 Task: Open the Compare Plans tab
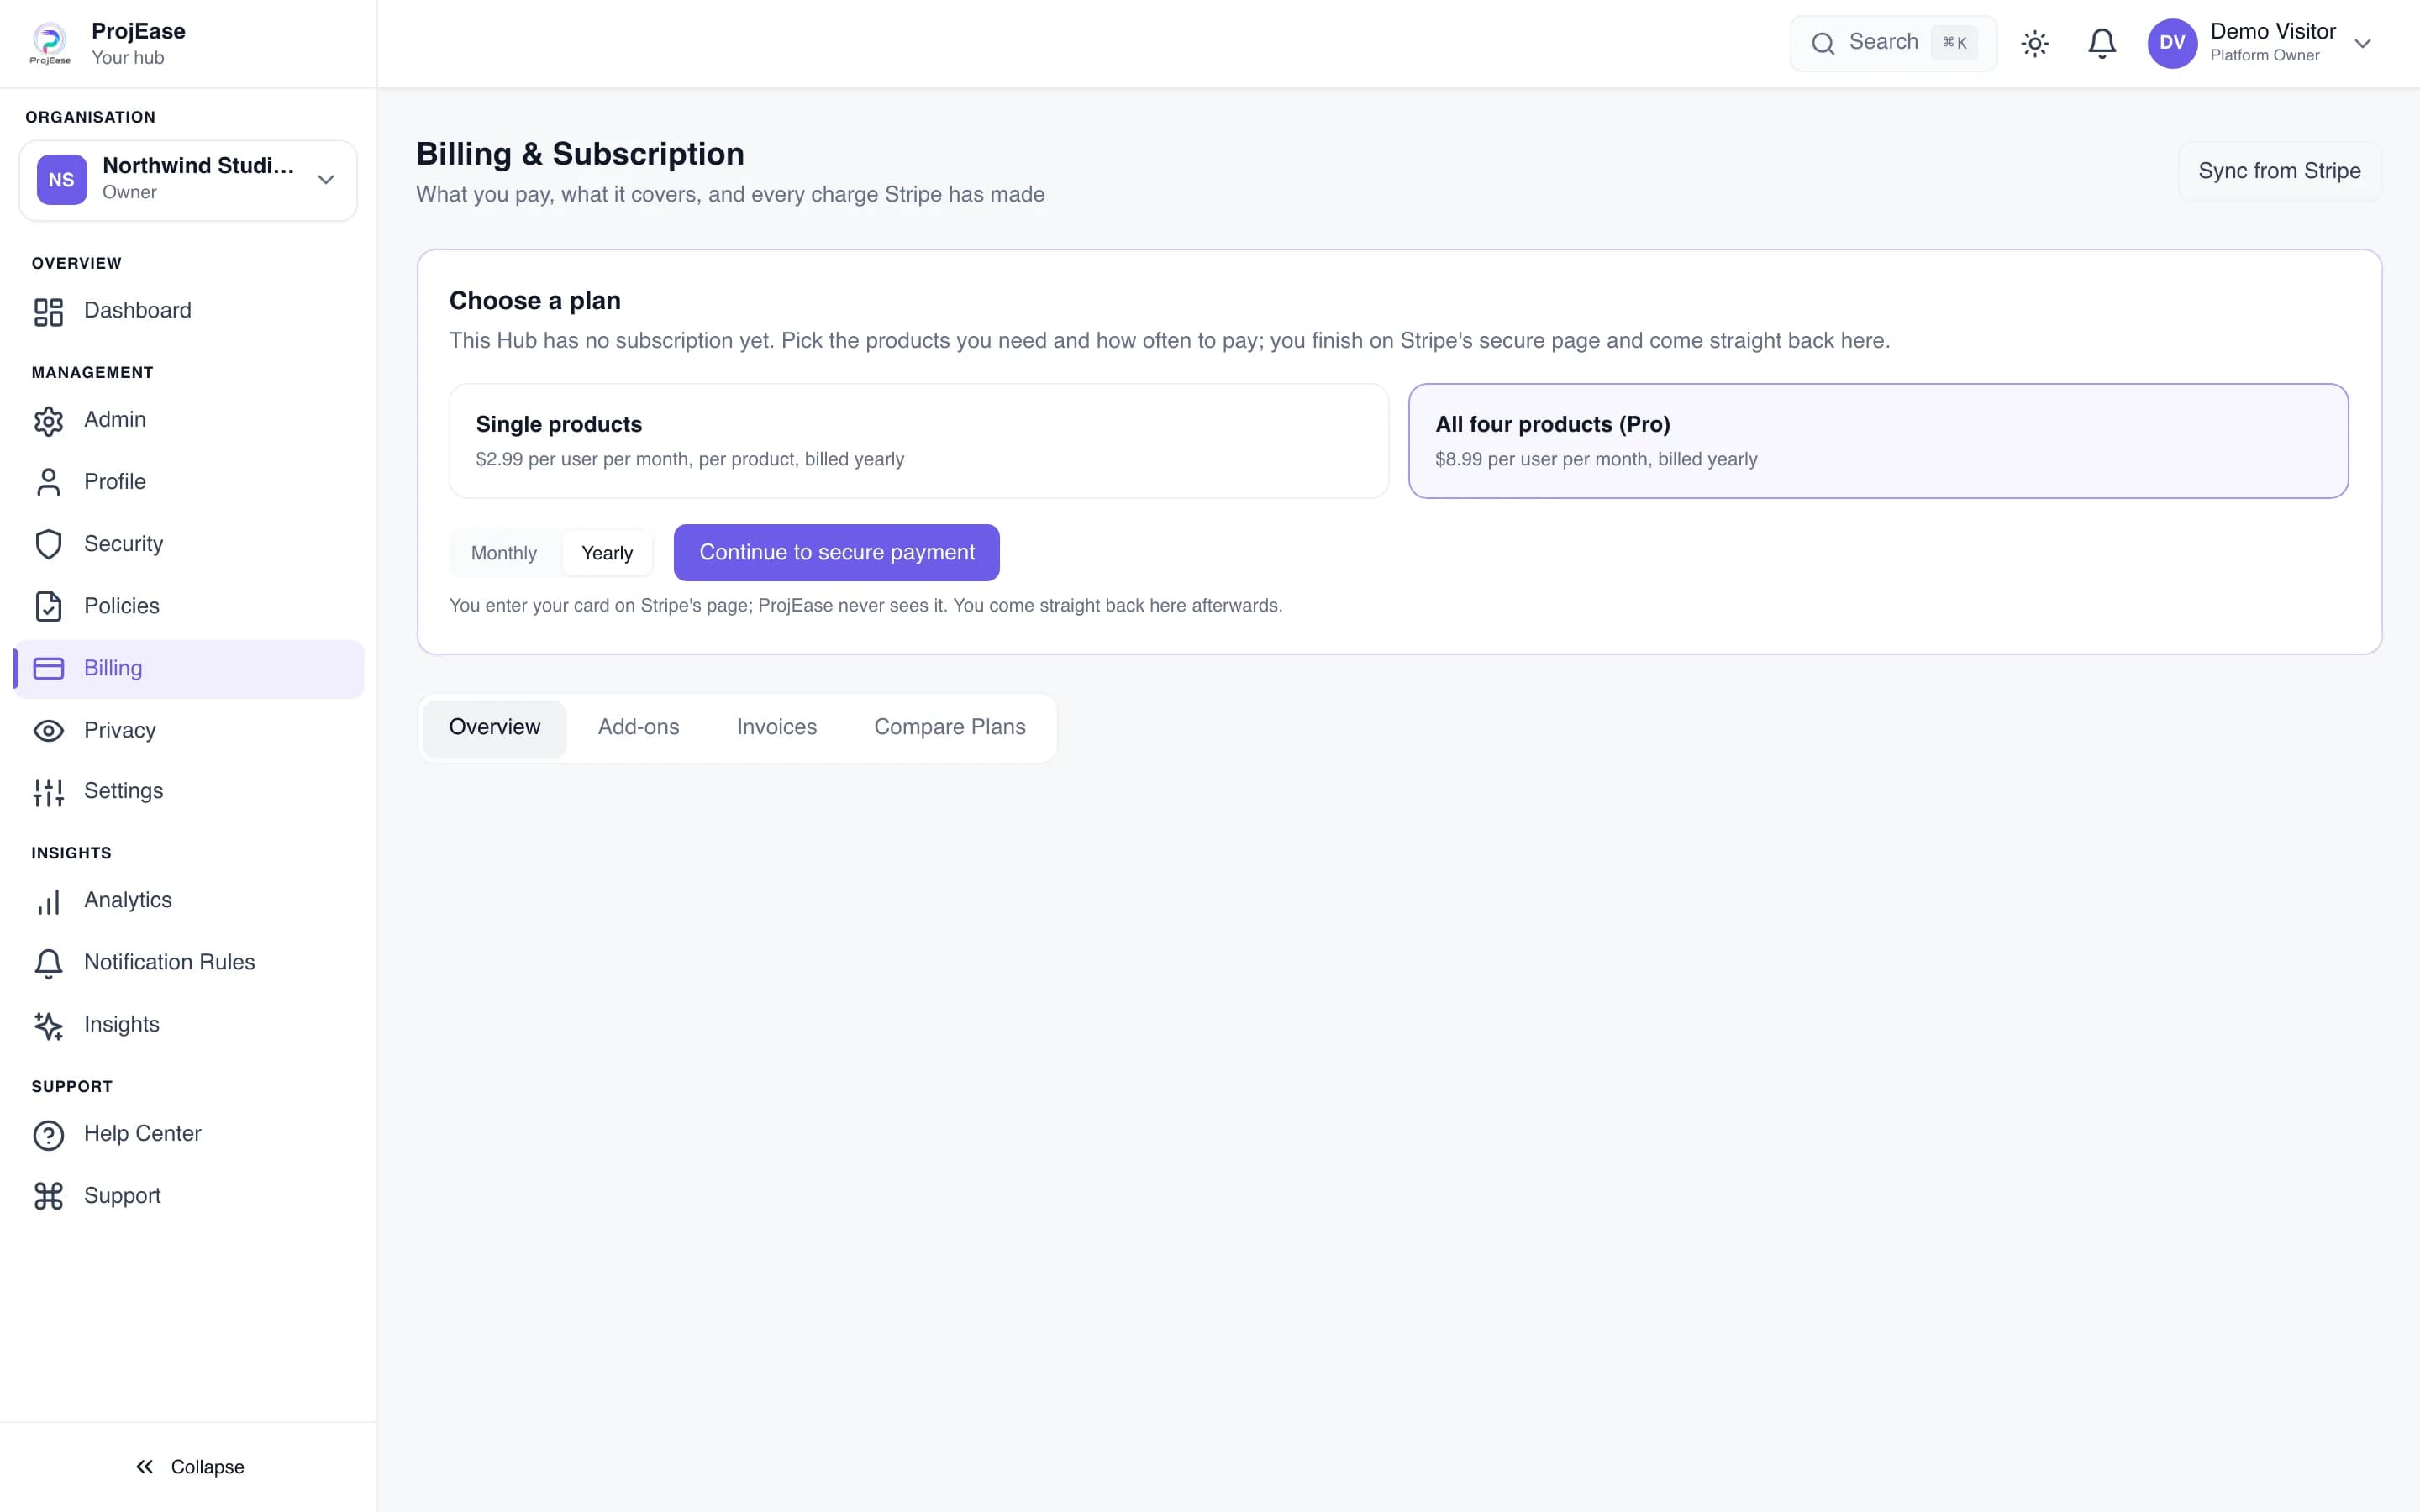[950, 727]
